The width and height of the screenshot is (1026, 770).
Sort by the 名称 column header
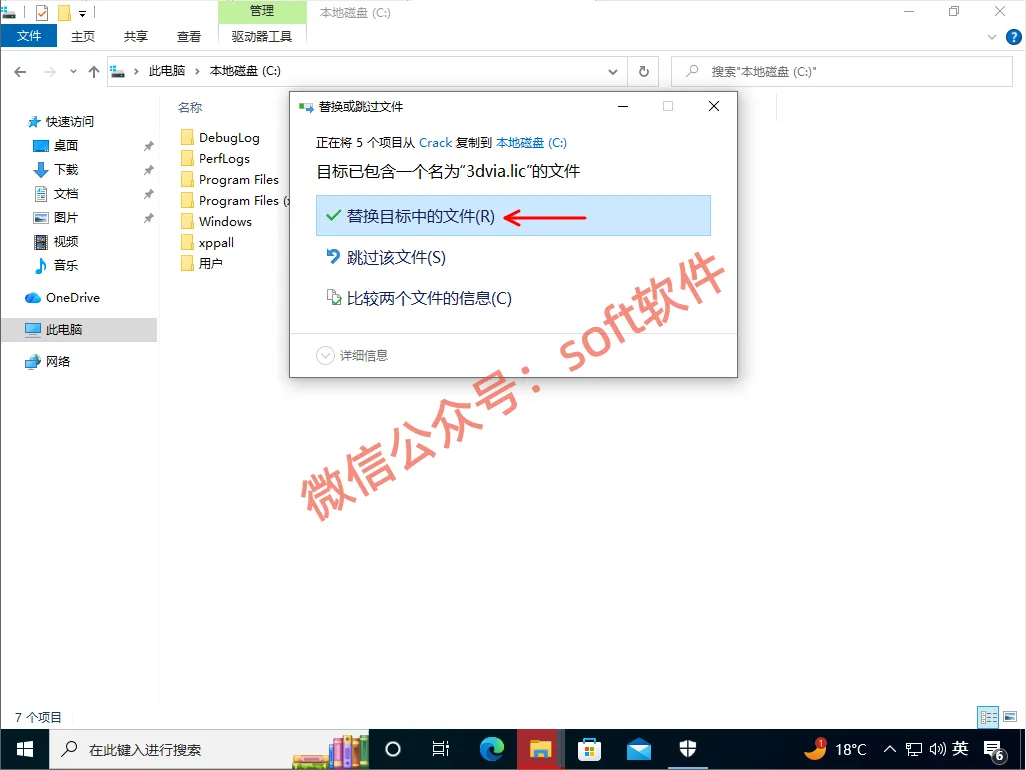(x=190, y=107)
